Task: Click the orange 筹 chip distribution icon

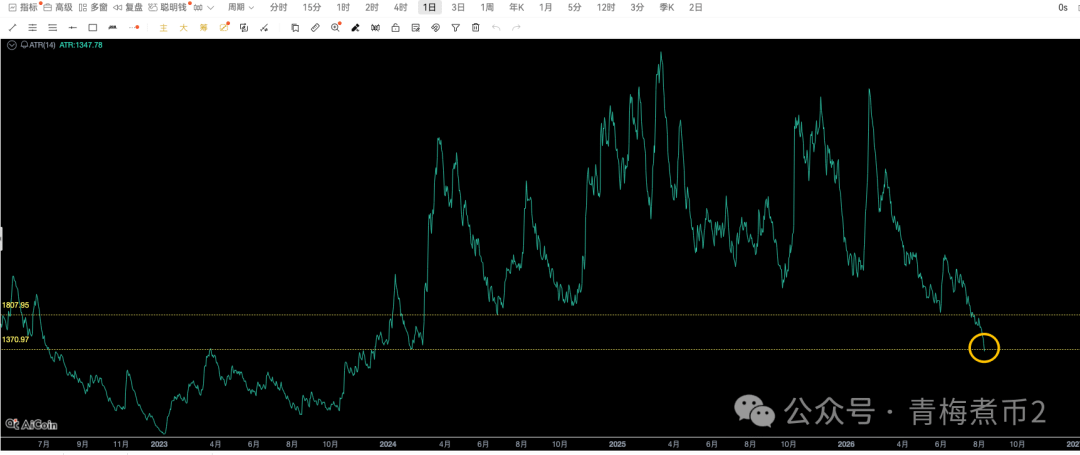Action: pyautogui.click(x=203, y=28)
